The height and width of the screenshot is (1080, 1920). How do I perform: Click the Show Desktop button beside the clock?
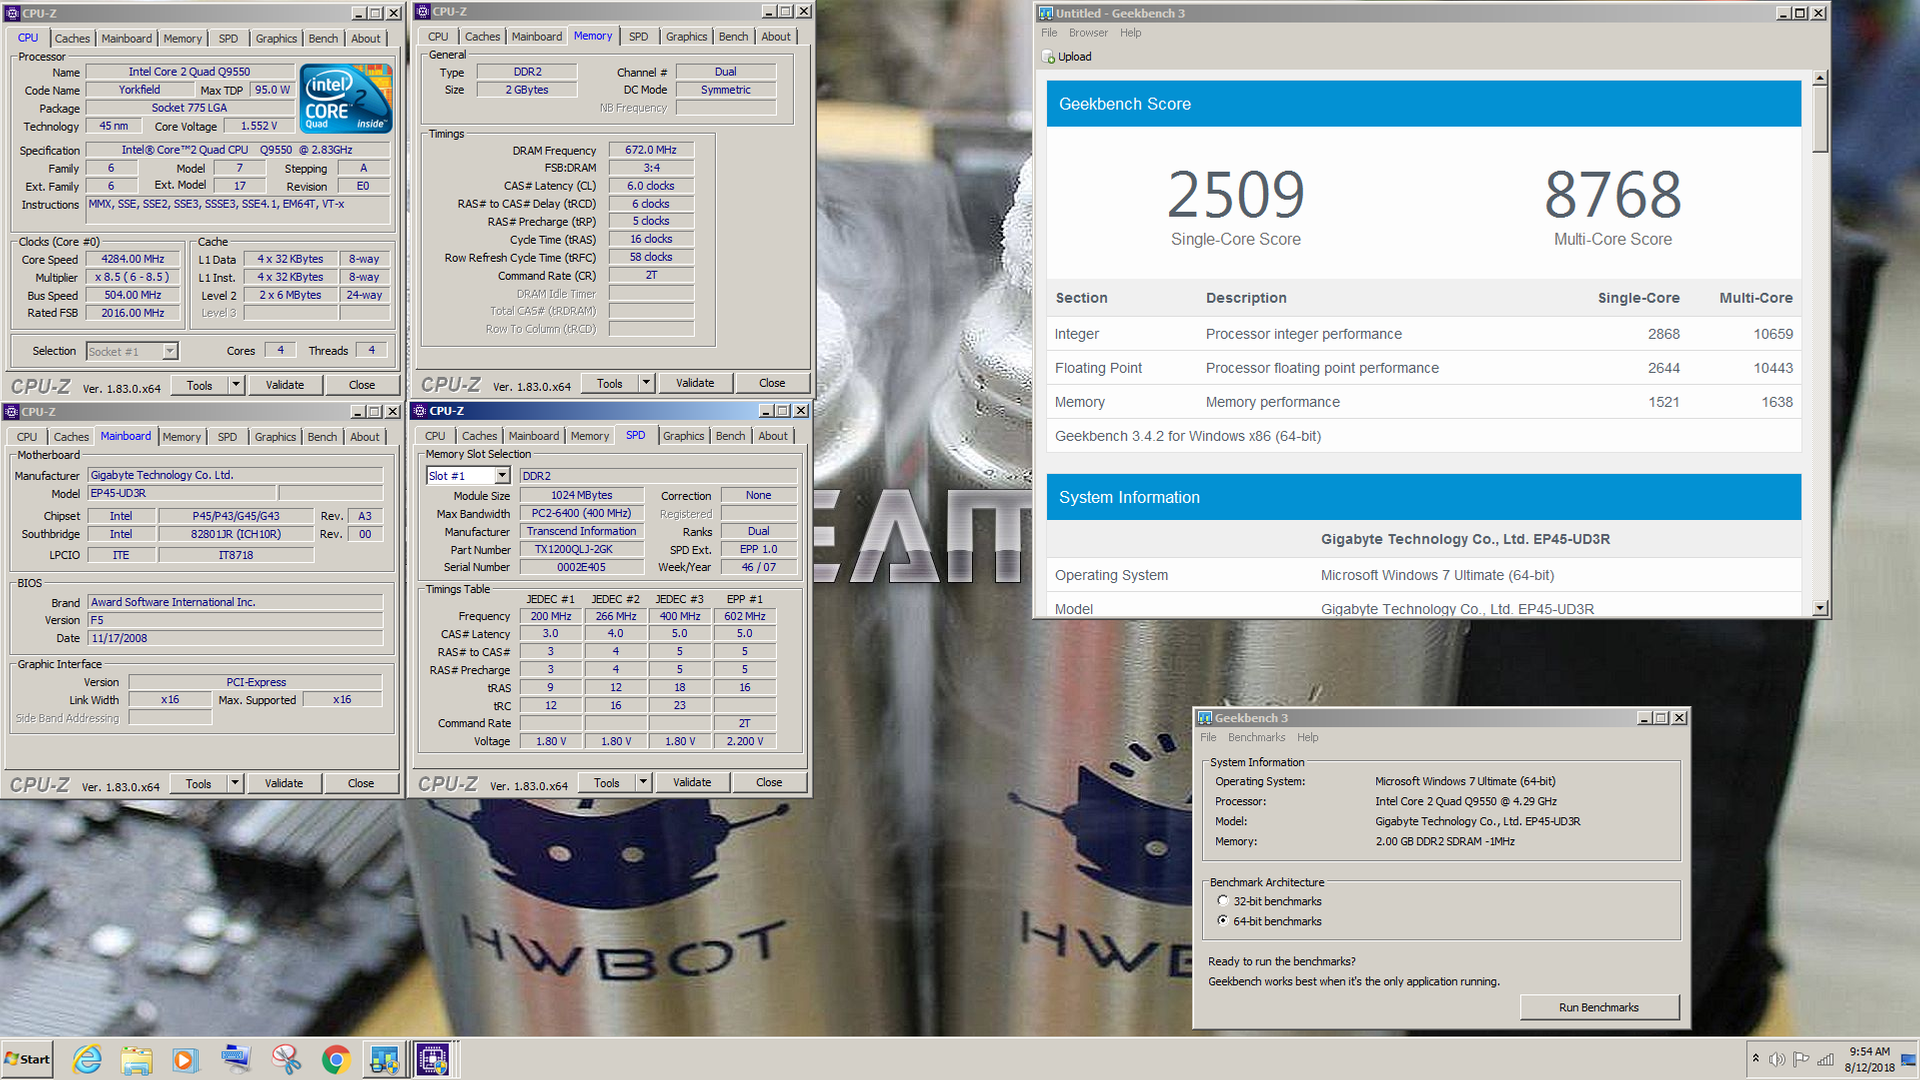pos(1909,1059)
